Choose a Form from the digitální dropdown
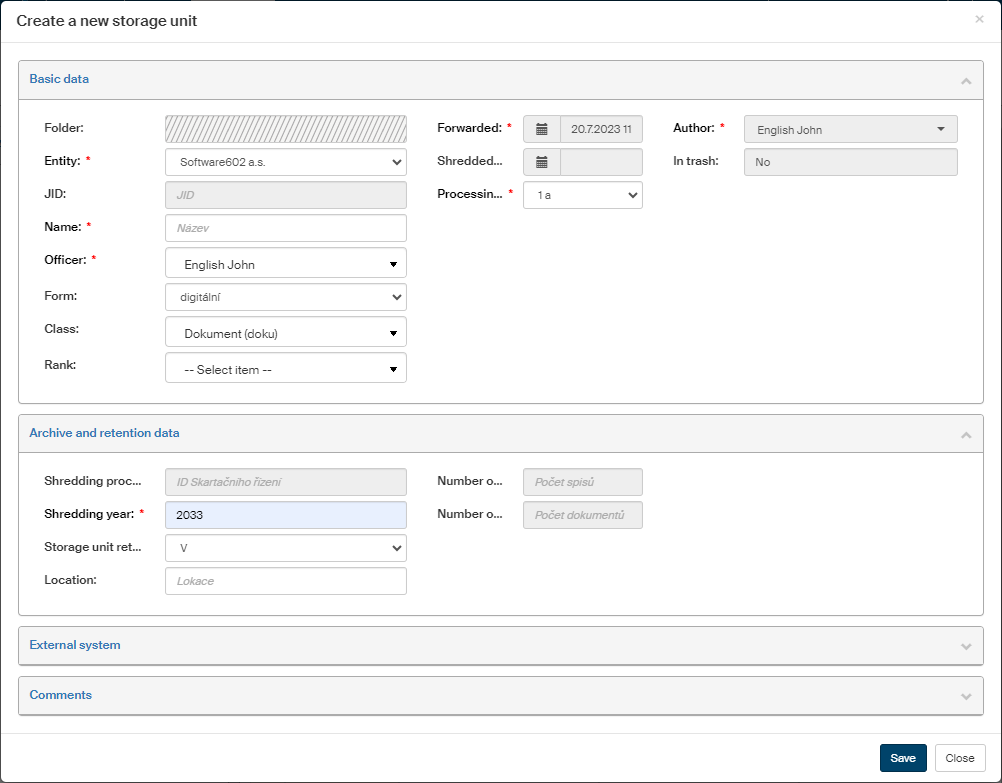The image size is (1002, 783). 285,297
